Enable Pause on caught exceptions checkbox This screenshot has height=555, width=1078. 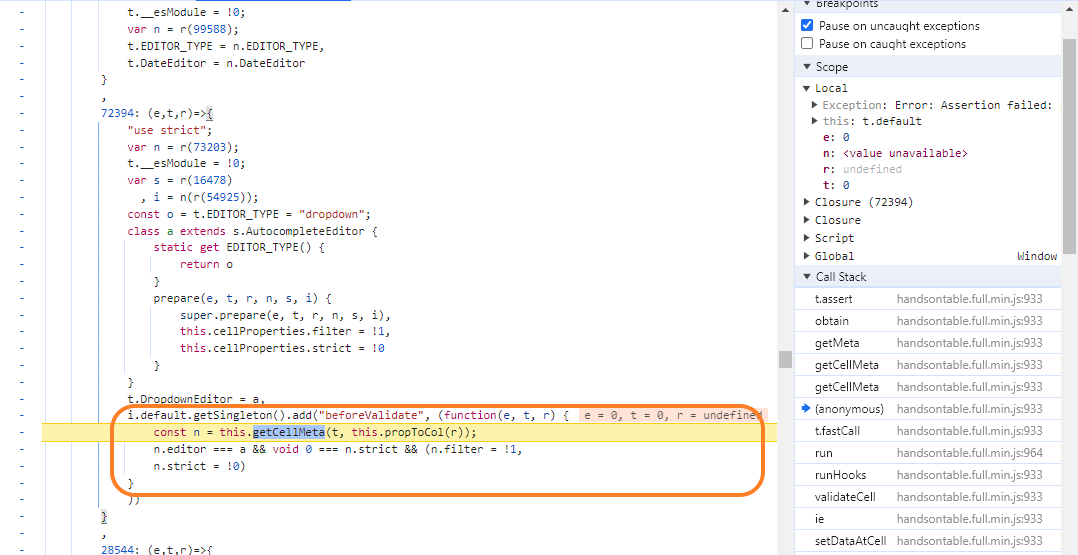pyautogui.click(x=807, y=43)
